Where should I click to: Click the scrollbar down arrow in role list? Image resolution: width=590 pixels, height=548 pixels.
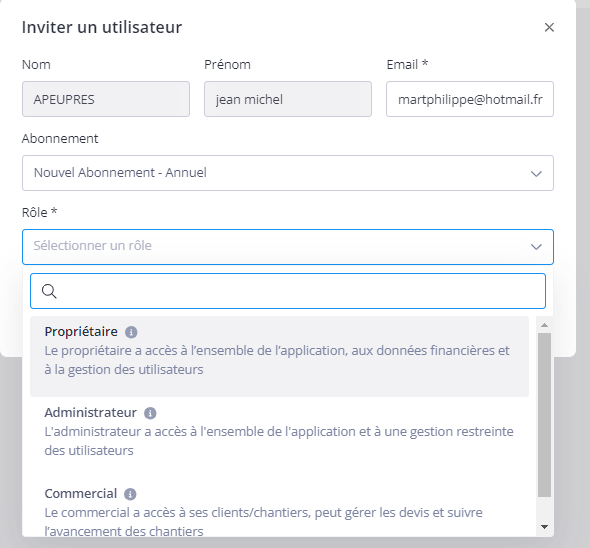[544, 527]
